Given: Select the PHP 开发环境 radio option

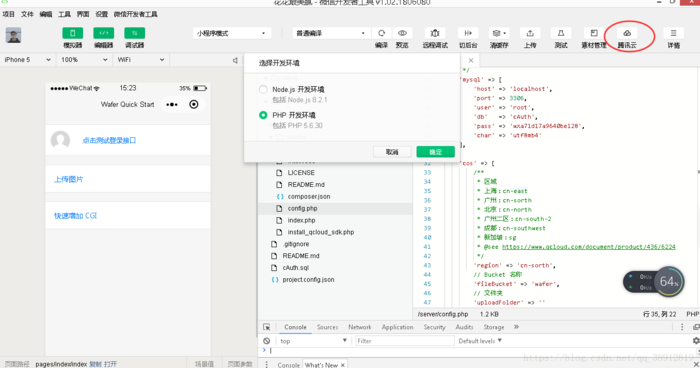Looking at the screenshot, I should [263, 115].
